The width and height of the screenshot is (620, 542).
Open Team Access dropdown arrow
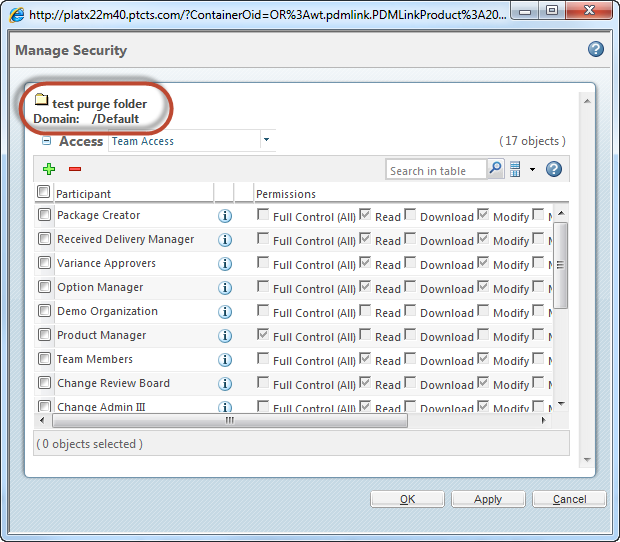coord(267,140)
